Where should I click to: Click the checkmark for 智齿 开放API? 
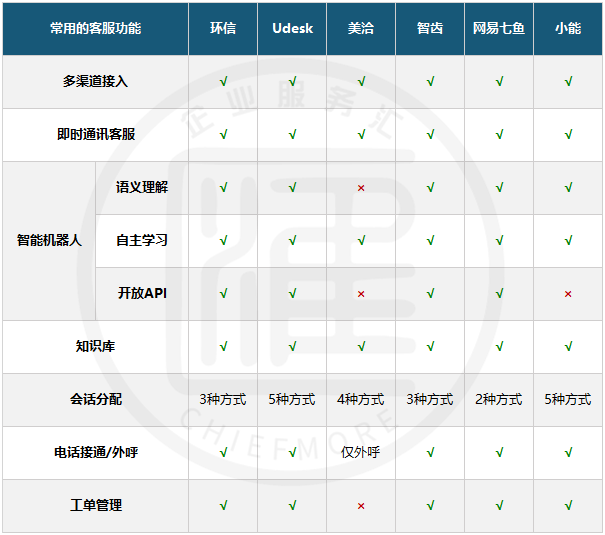(431, 293)
